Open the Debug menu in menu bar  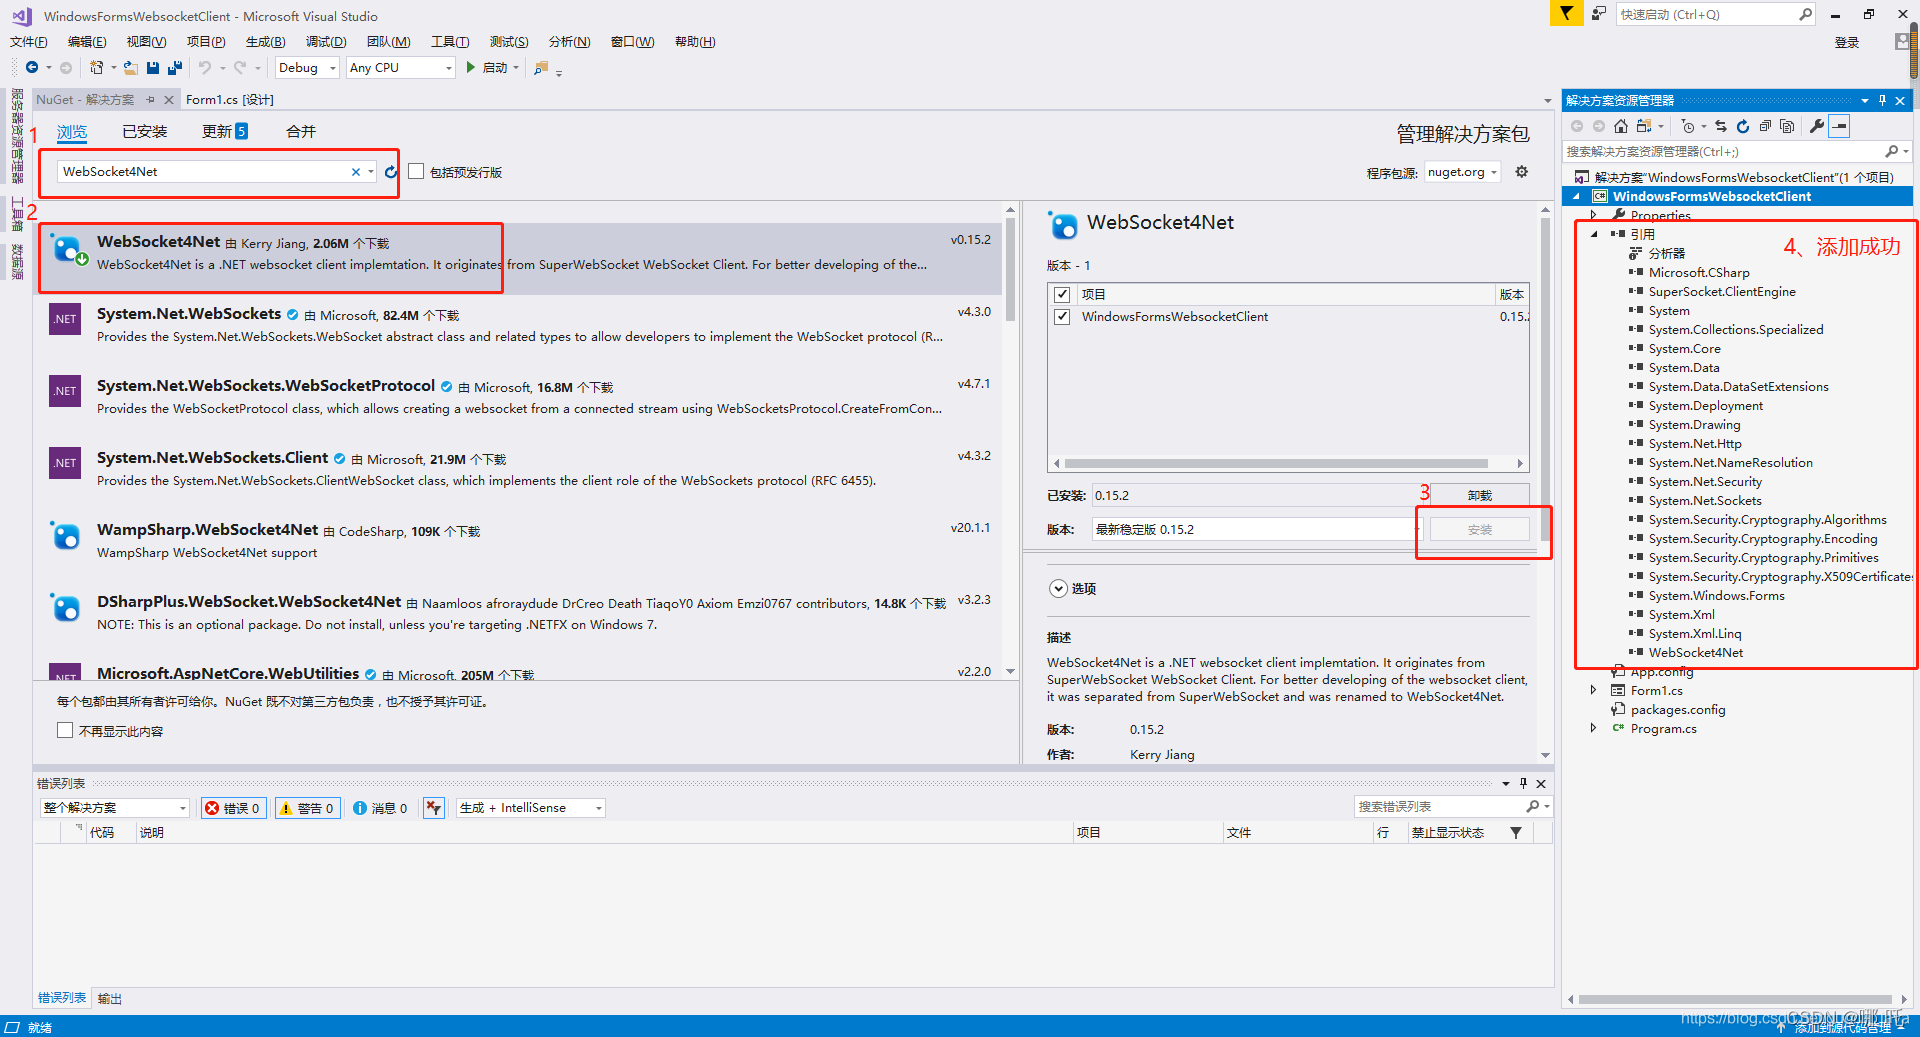point(325,42)
